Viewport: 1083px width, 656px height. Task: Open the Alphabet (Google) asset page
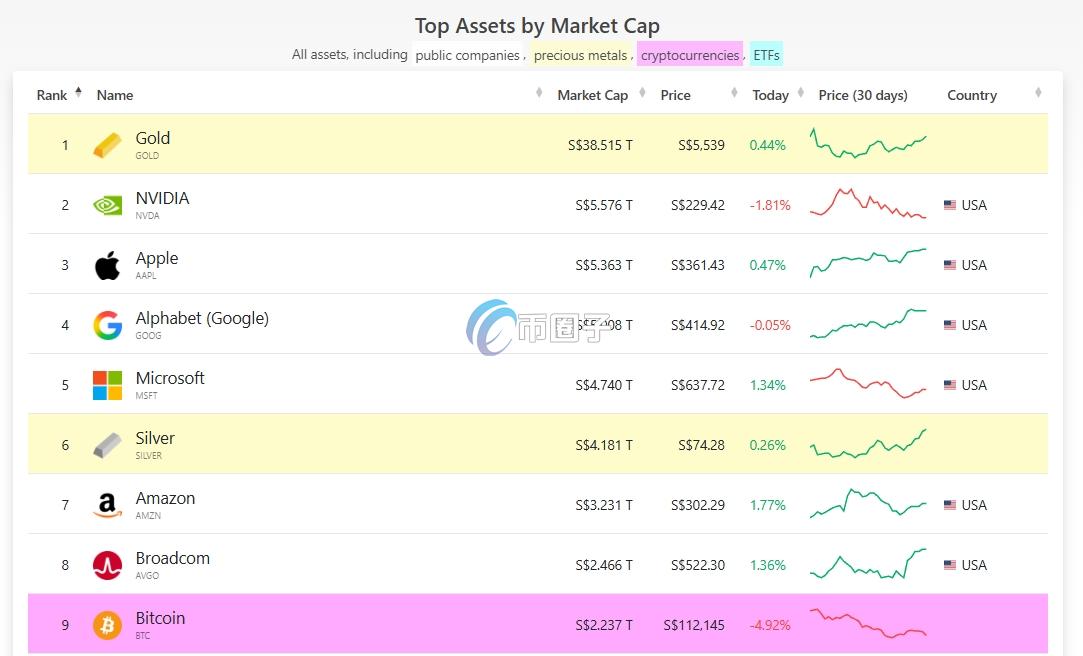(x=202, y=319)
